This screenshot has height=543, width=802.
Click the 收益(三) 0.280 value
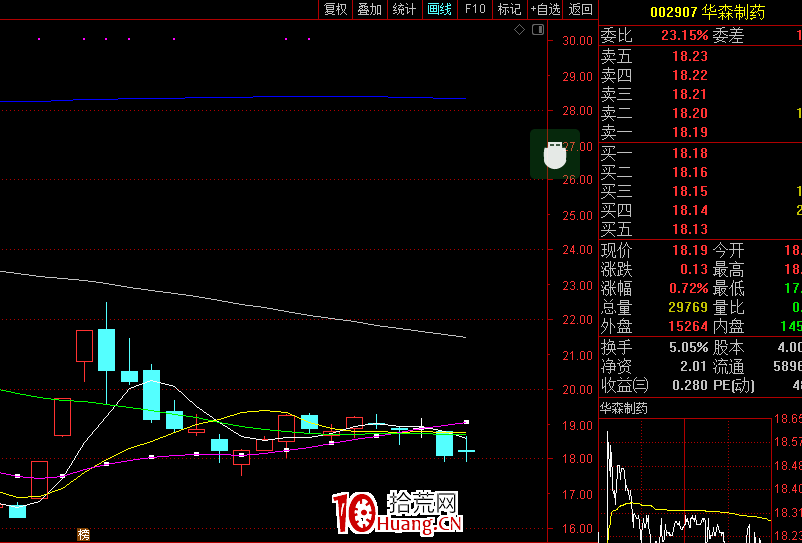[x=690, y=385]
